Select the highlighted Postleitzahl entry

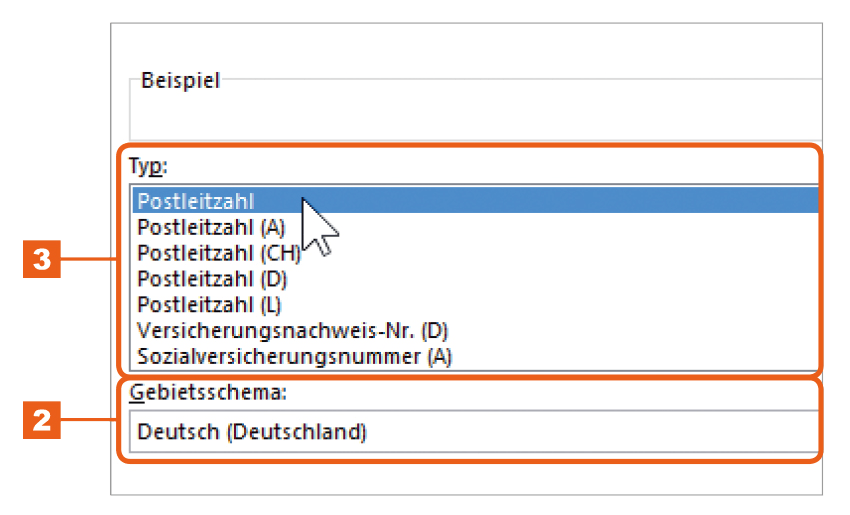(x=475, y=201)
